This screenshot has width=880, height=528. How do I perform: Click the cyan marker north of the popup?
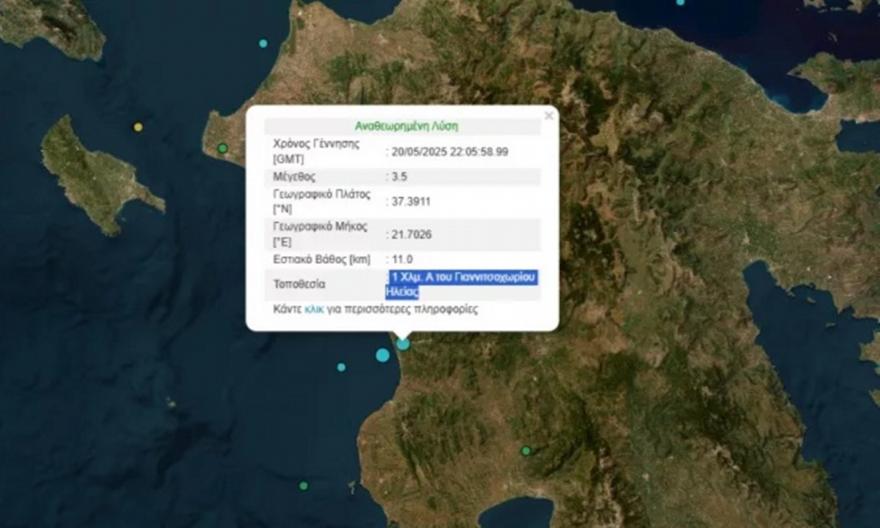coord(263,43)
